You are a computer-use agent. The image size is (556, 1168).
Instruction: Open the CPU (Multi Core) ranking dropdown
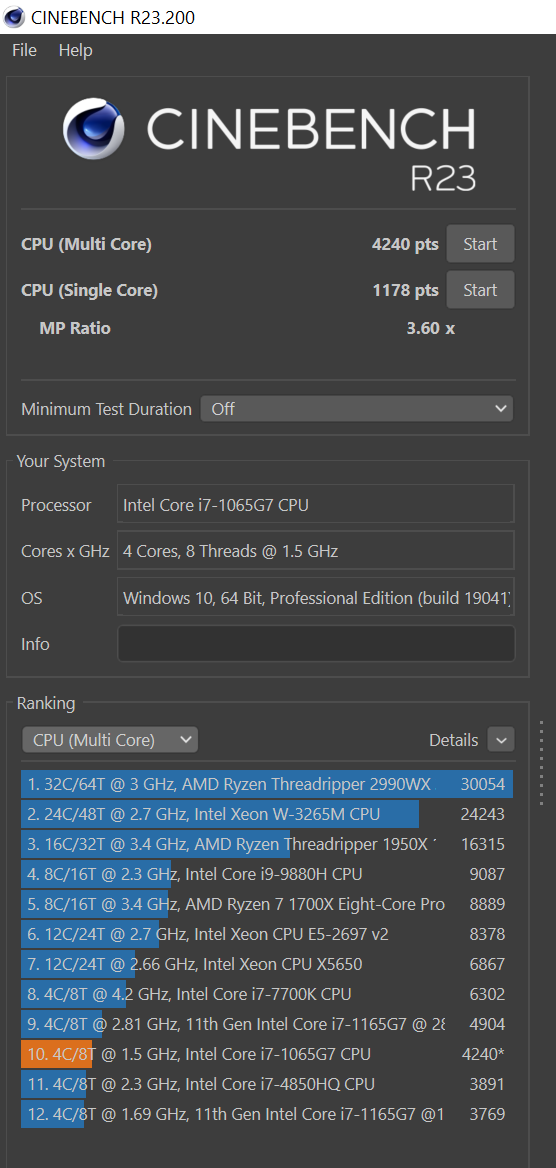click(x=110, y=740)
